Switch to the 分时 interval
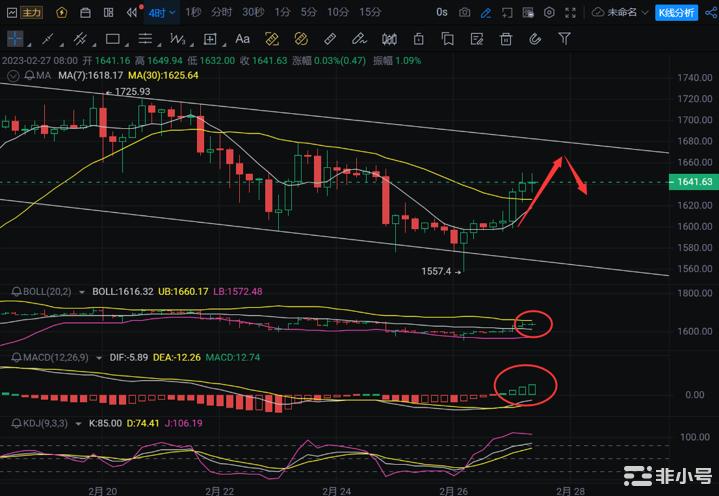 221,12
